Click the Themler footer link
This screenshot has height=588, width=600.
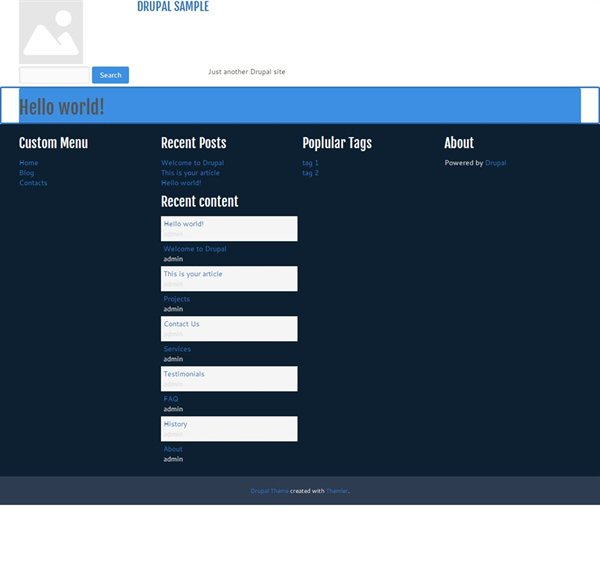(337, 491)
